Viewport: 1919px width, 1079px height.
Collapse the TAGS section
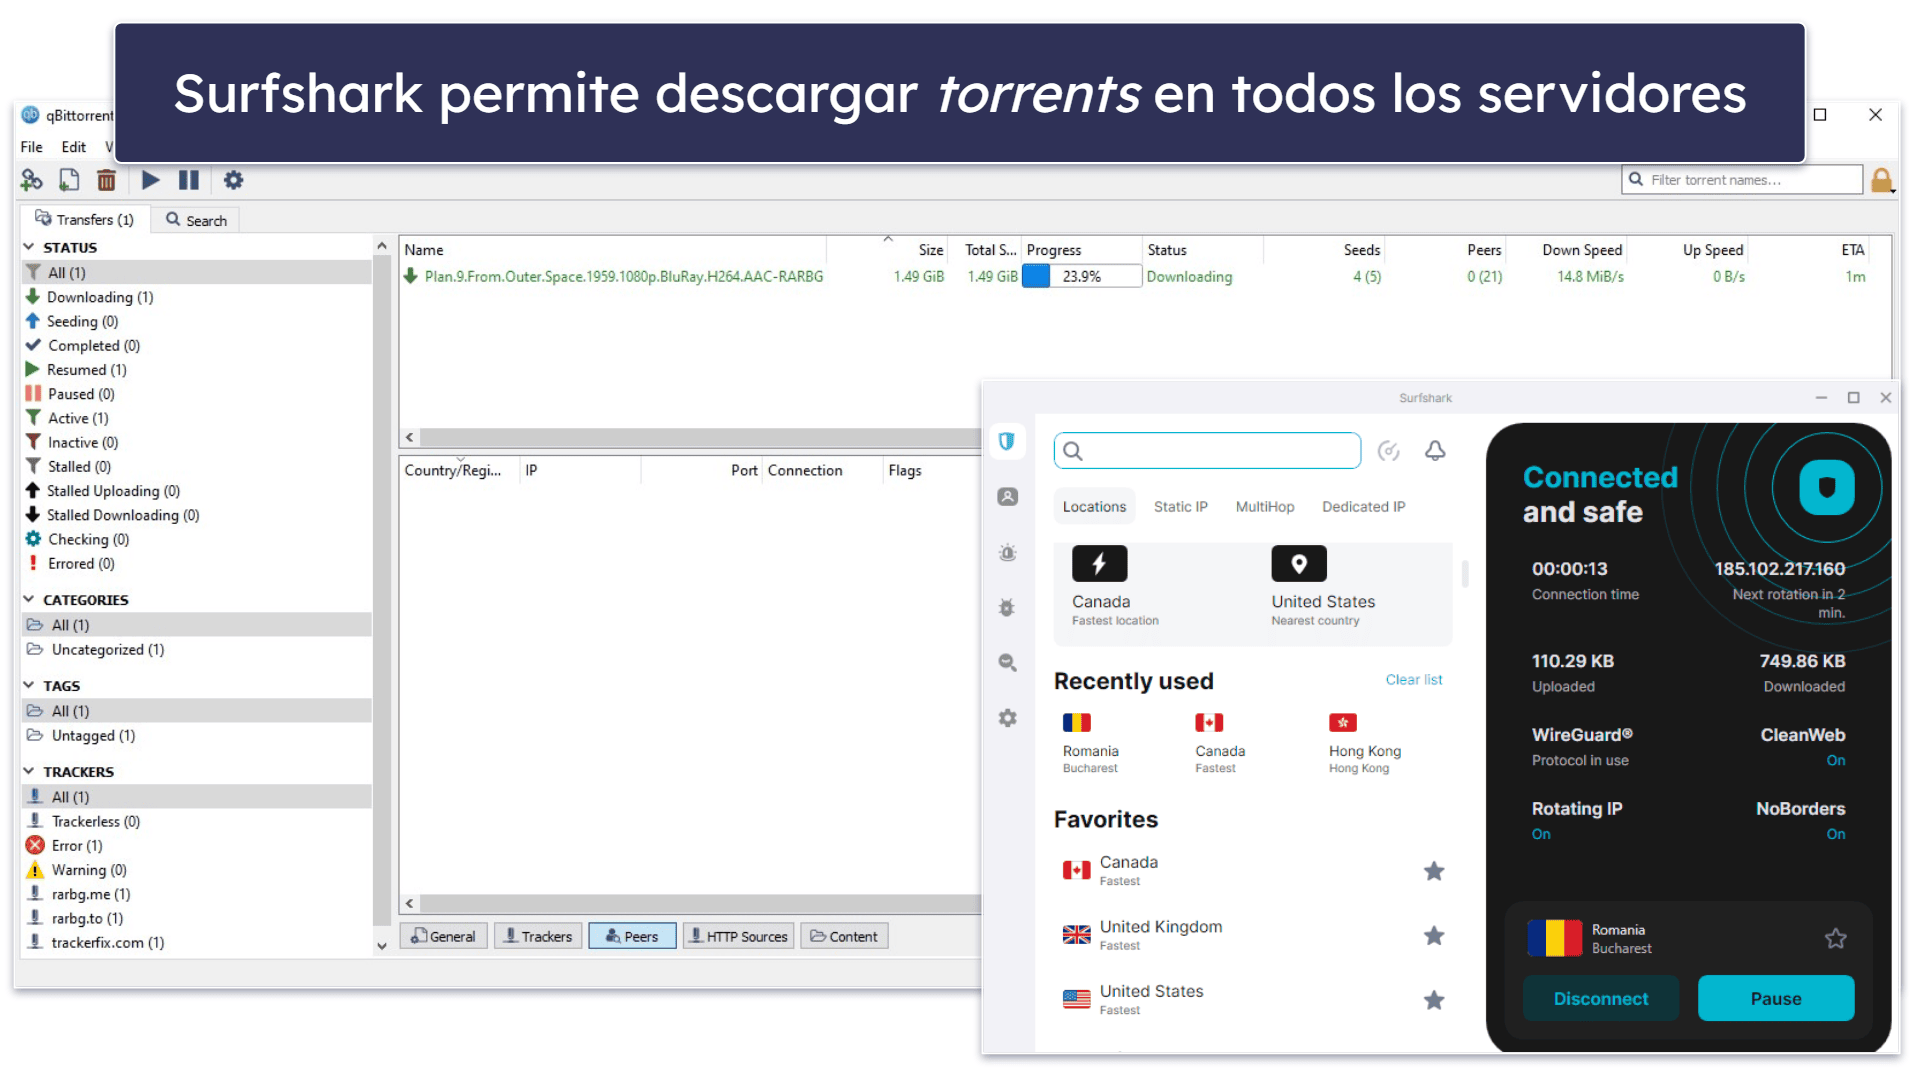click(x=29, y=685)
